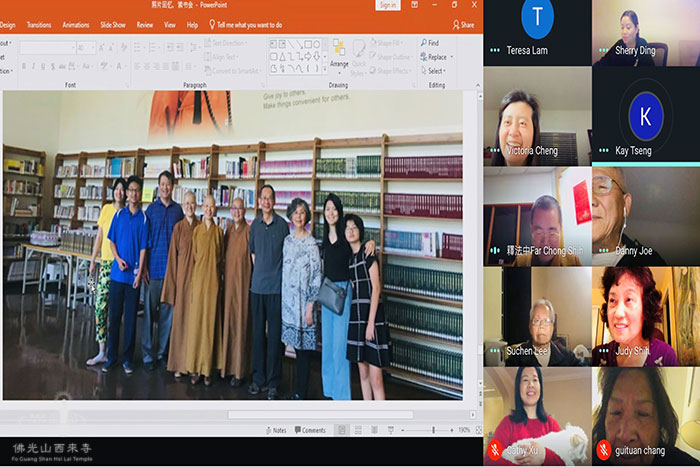This screenshot has width=700, height=467.
Task: Open the Review tab
Action: (145, 25)
